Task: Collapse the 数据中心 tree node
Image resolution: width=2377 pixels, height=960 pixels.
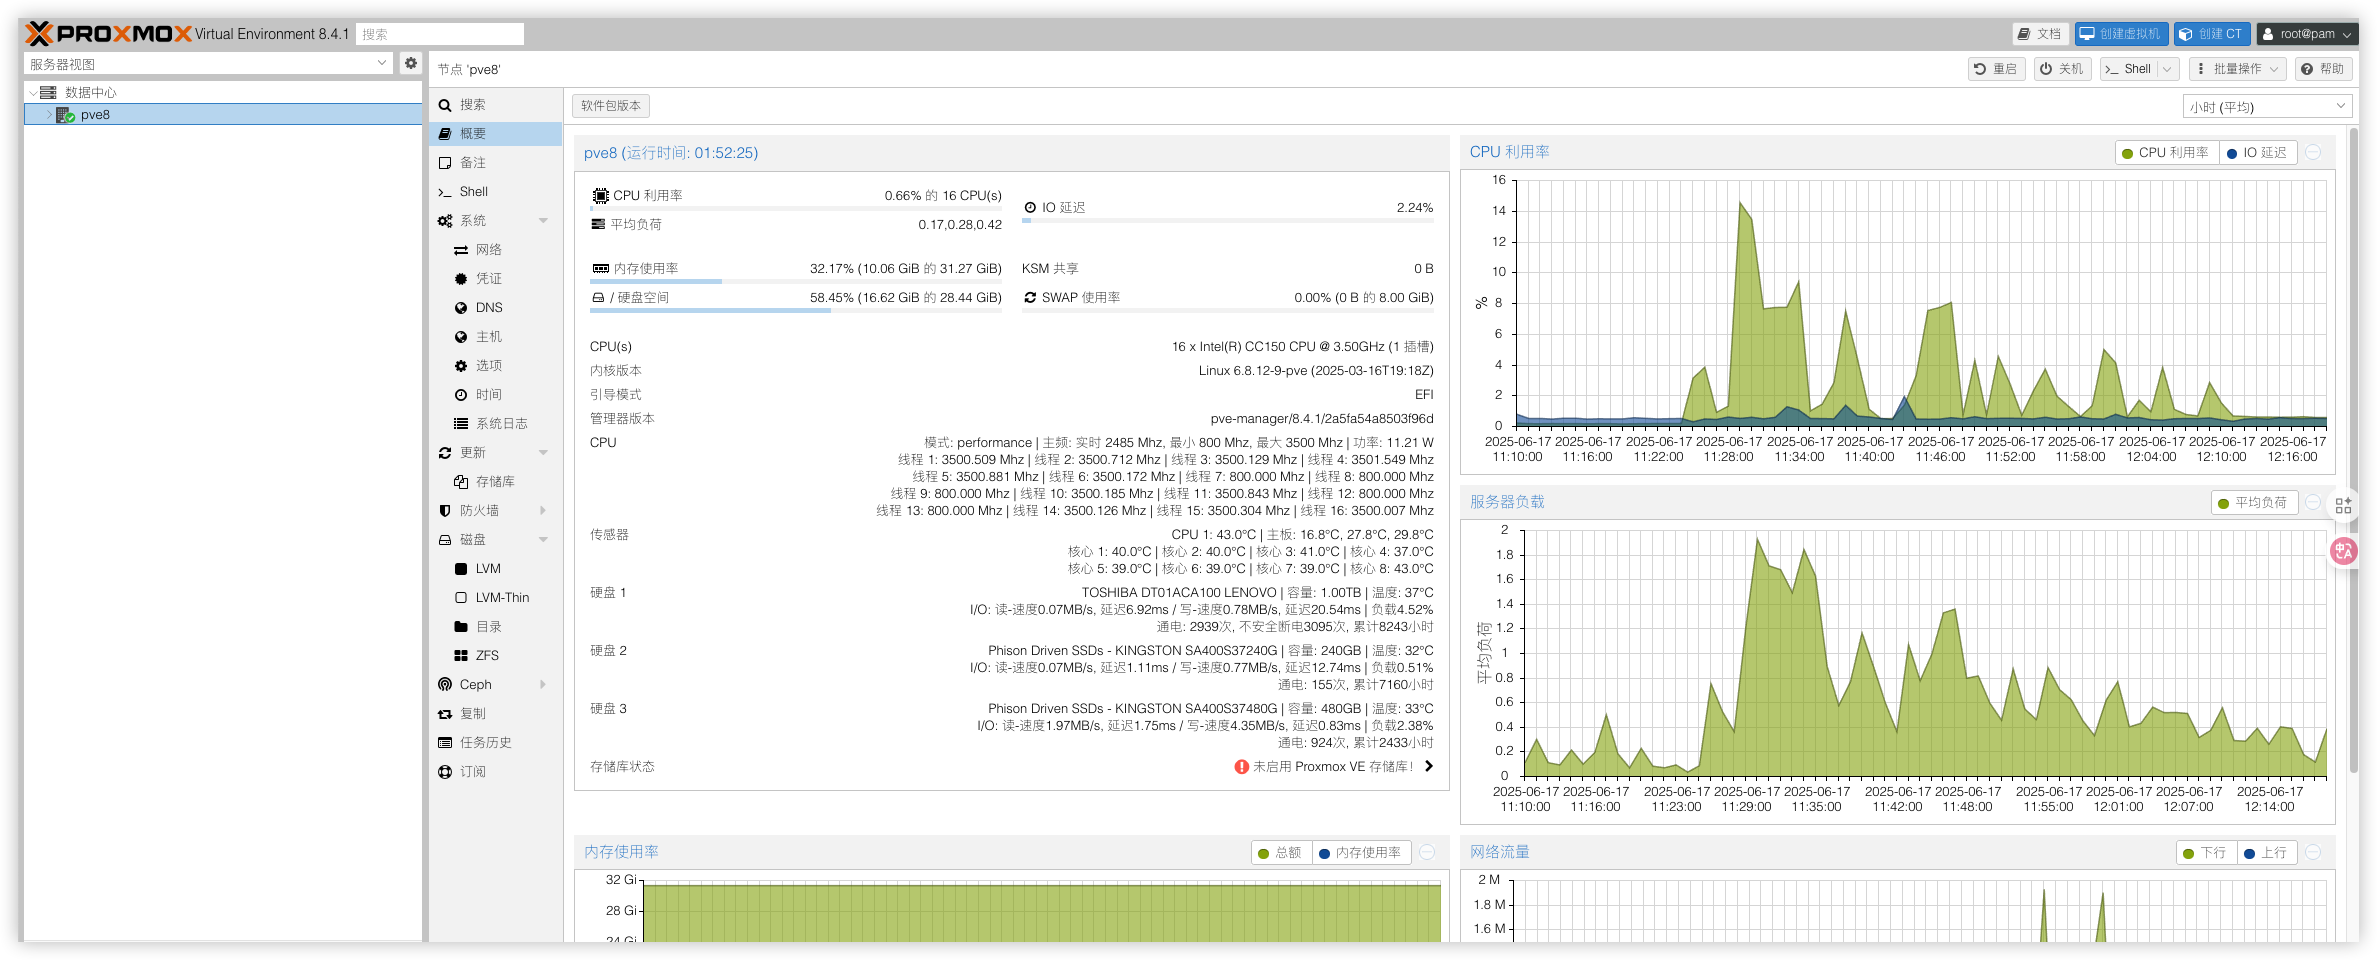Action: pos(33,93)
